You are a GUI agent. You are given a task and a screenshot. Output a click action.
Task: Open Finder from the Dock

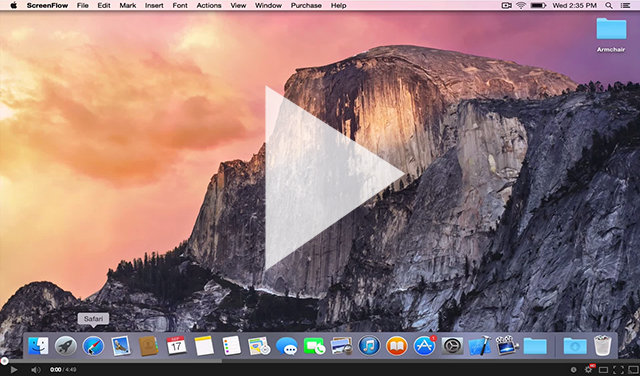click(x=38, y=346)
